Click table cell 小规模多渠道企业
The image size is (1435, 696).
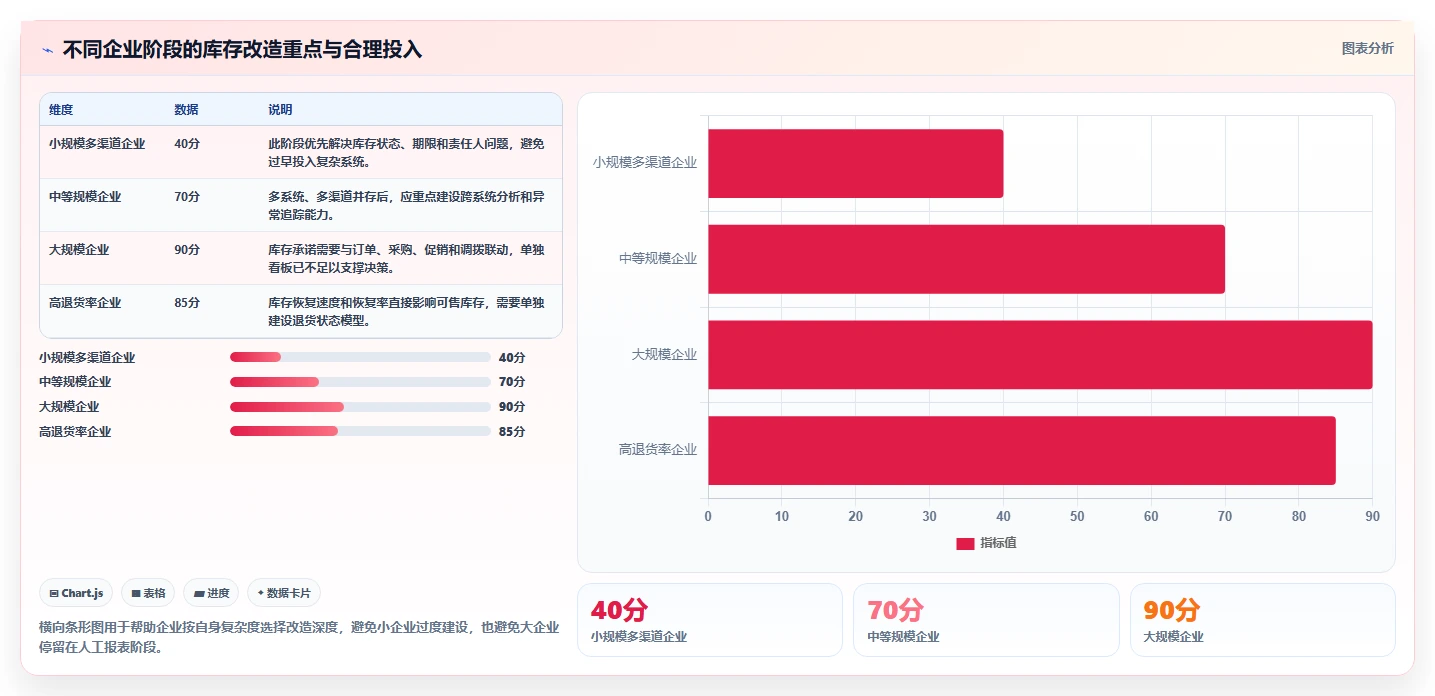(97, 144)
